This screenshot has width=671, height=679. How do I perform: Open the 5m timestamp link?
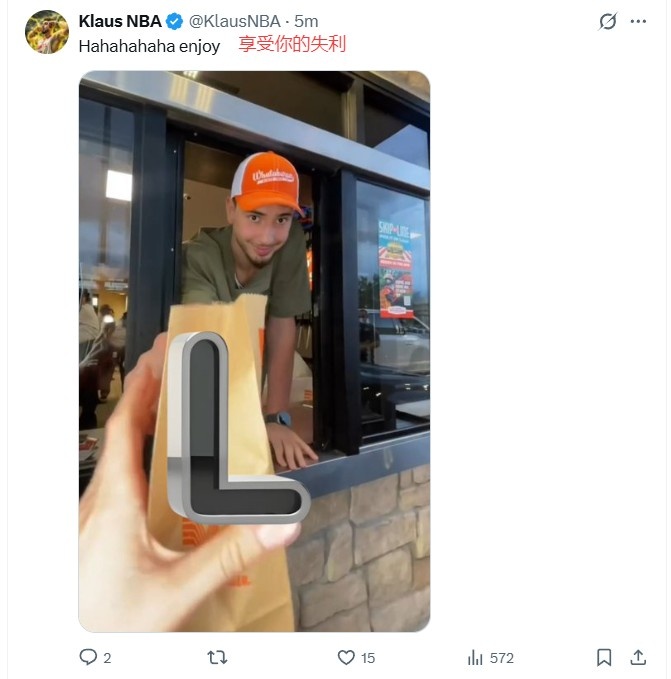tap(306, 21)
